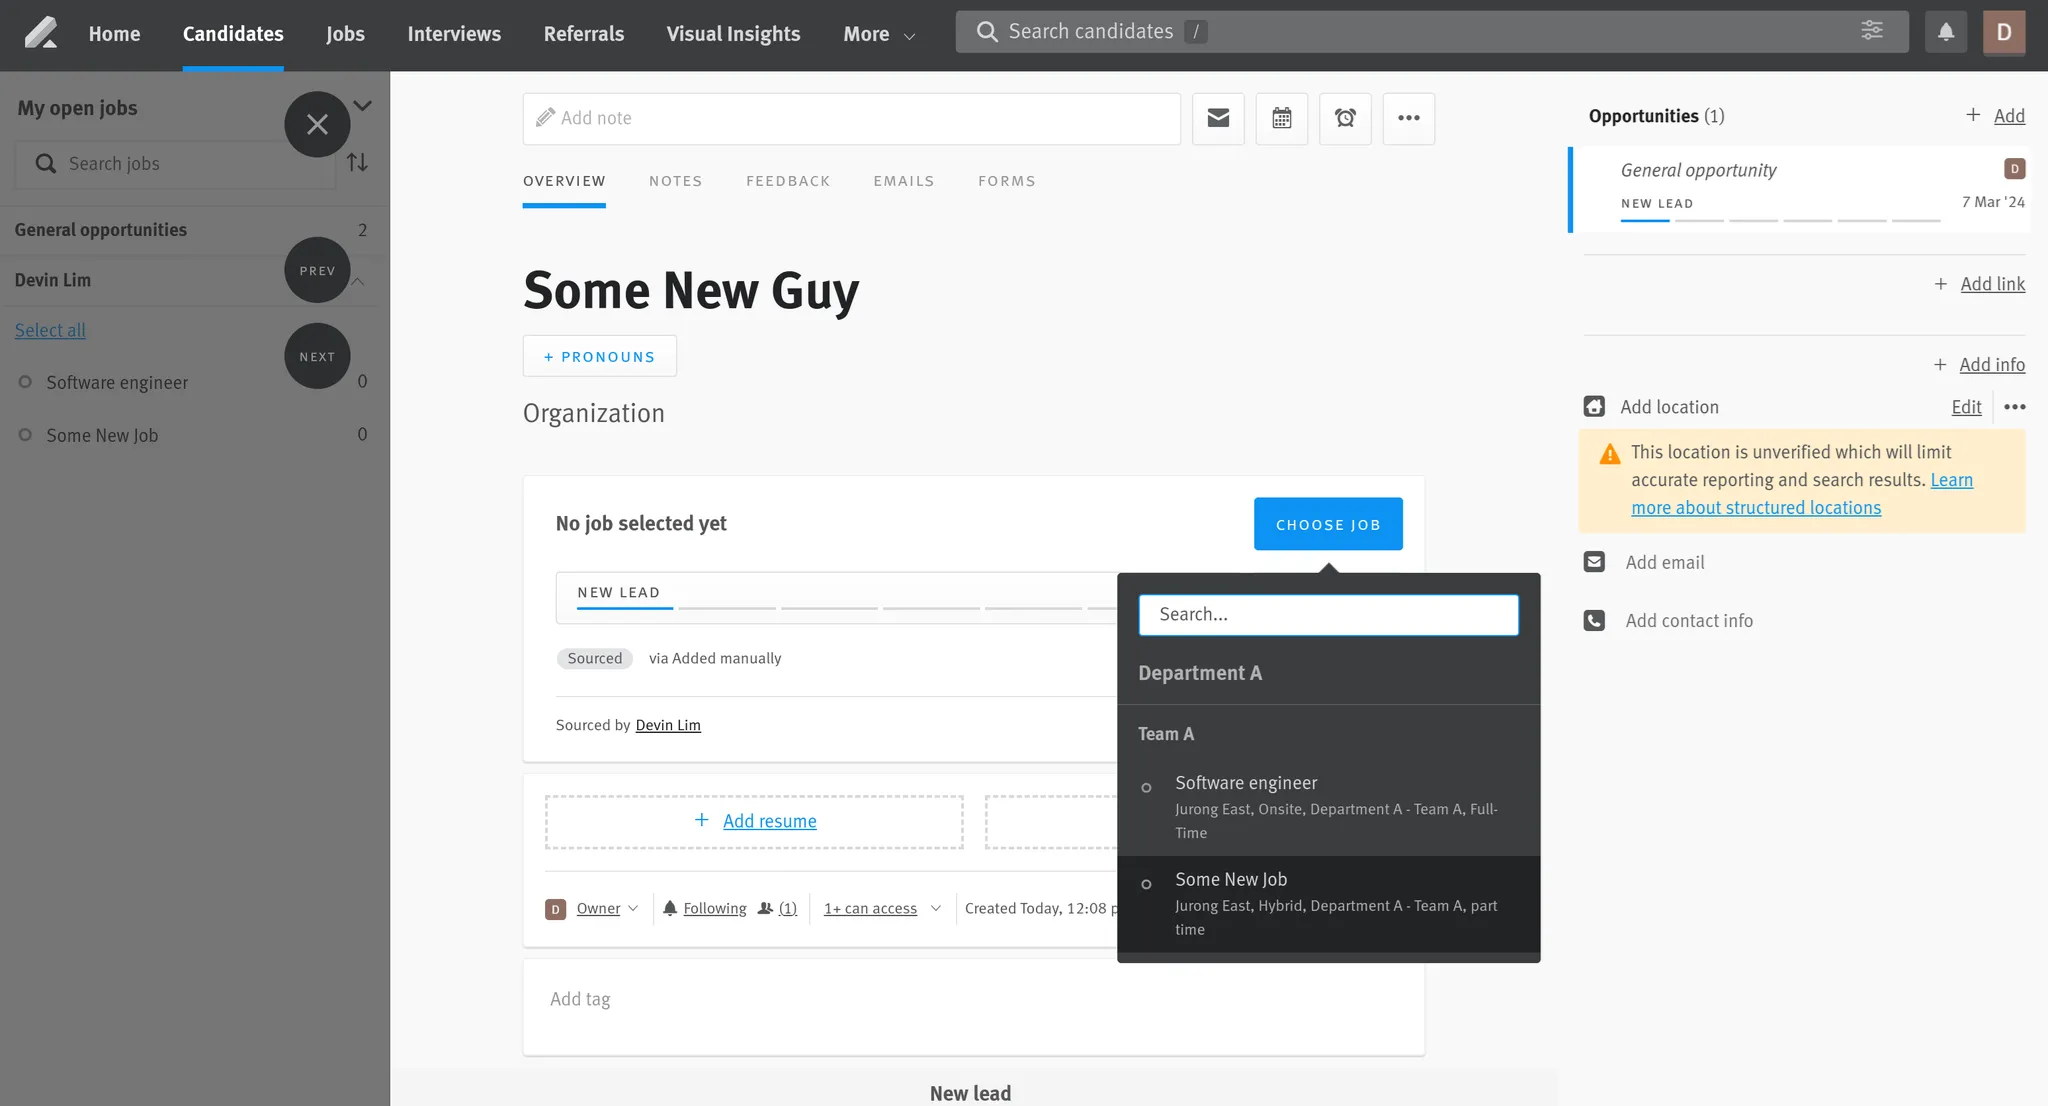Image resolution: width=2048 pixels, height=1106 pixels.
Task: Open Visual Insights in top navigation
Action: (733, 34)
